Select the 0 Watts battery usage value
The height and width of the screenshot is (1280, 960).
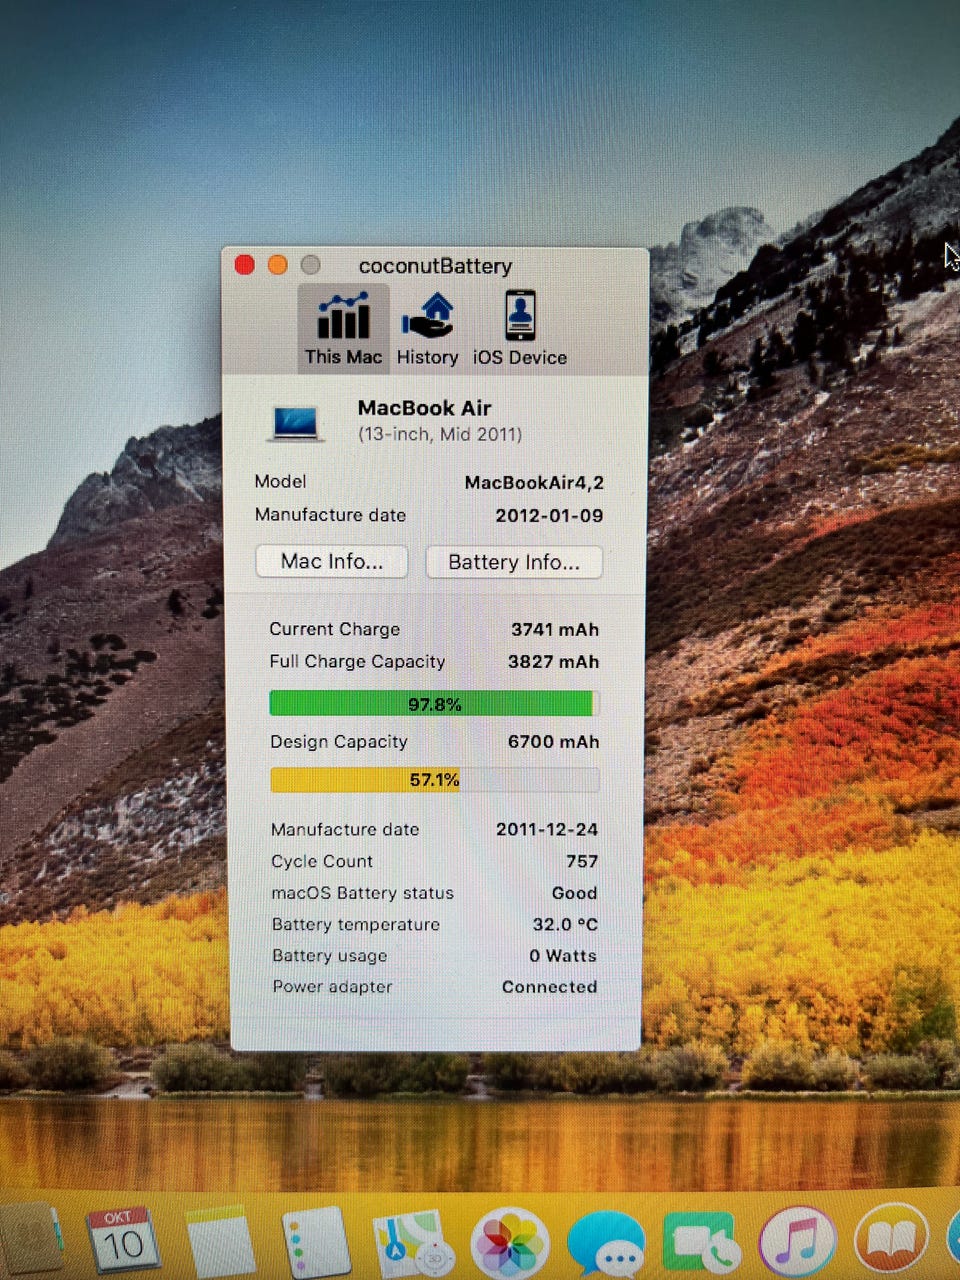tap(563, 956)
